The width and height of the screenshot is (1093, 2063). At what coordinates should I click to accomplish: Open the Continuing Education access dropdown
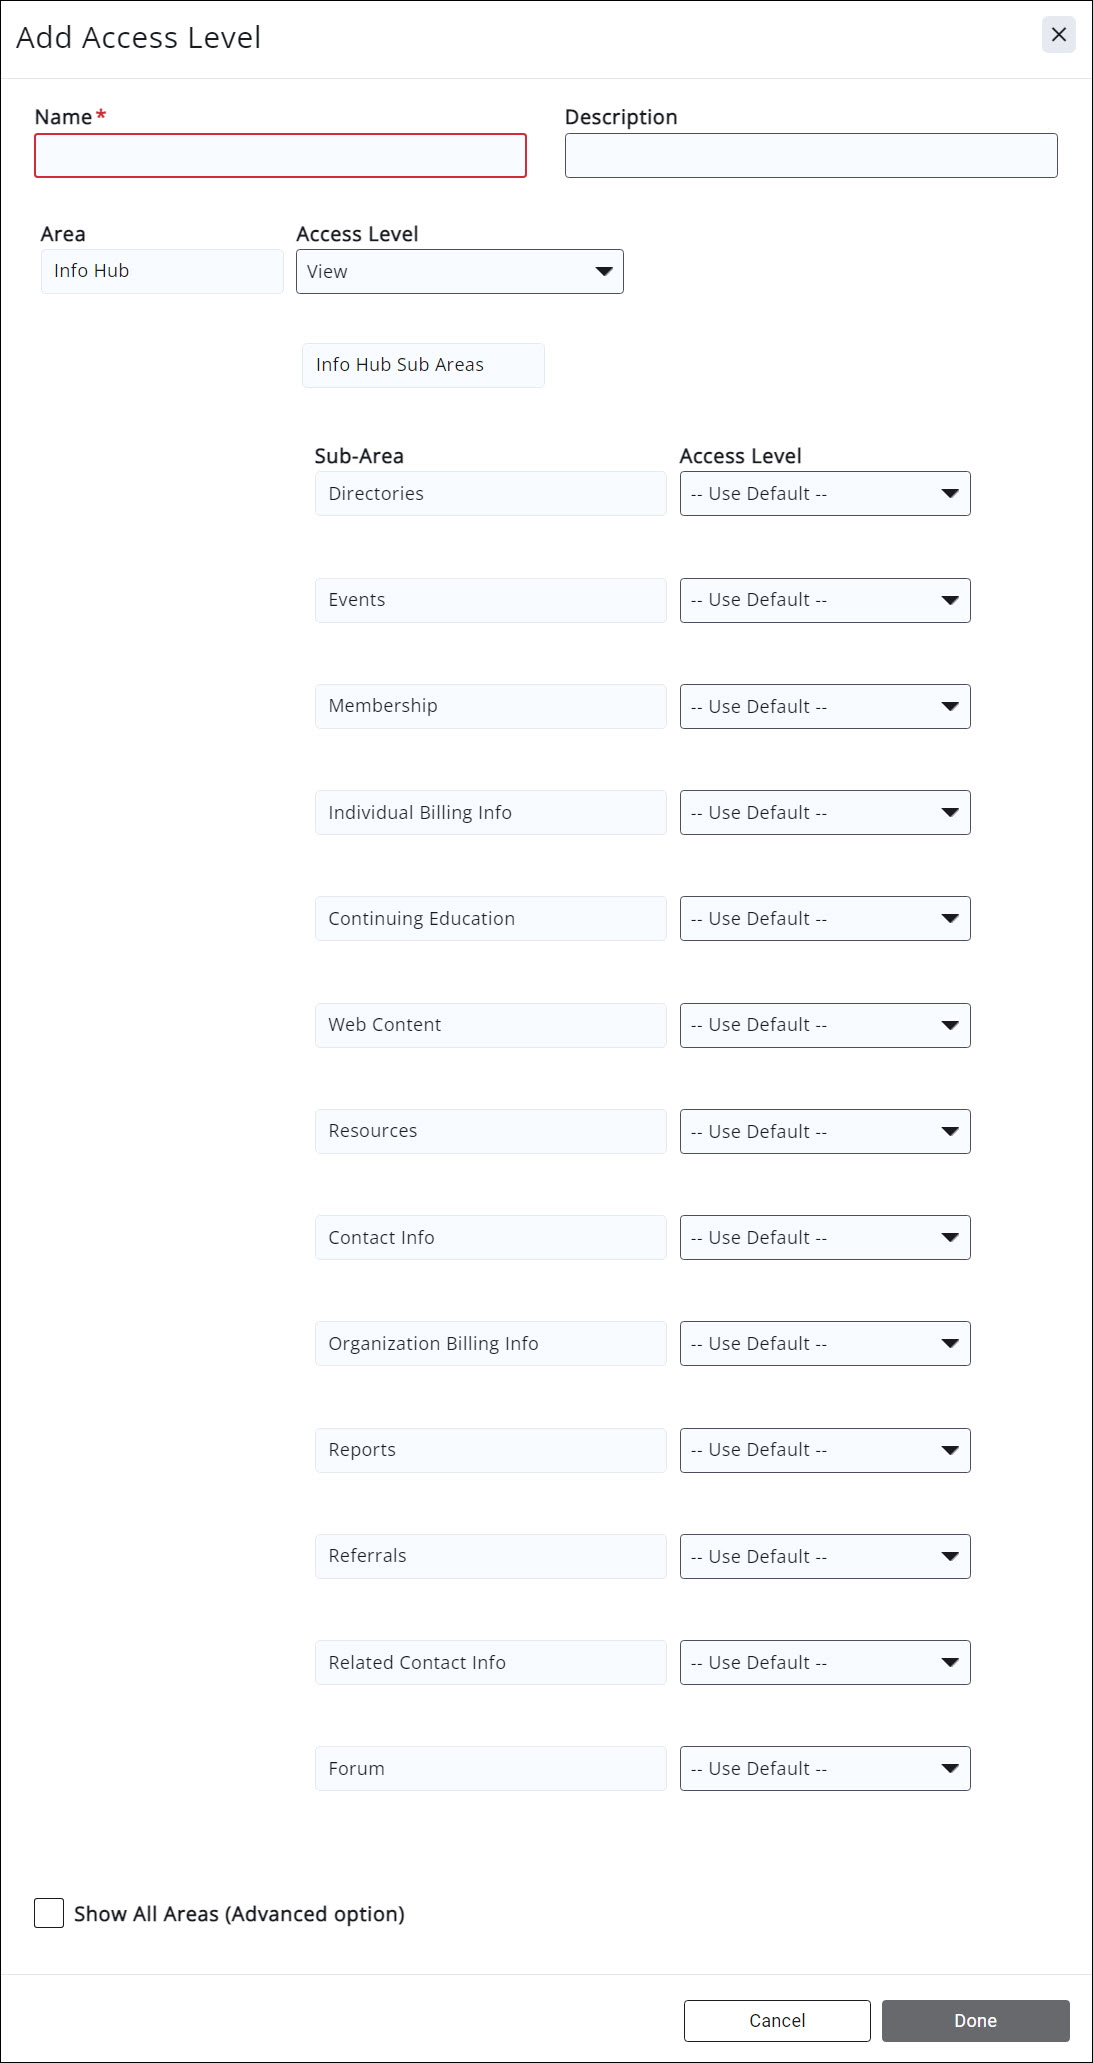tap(824, 918)
